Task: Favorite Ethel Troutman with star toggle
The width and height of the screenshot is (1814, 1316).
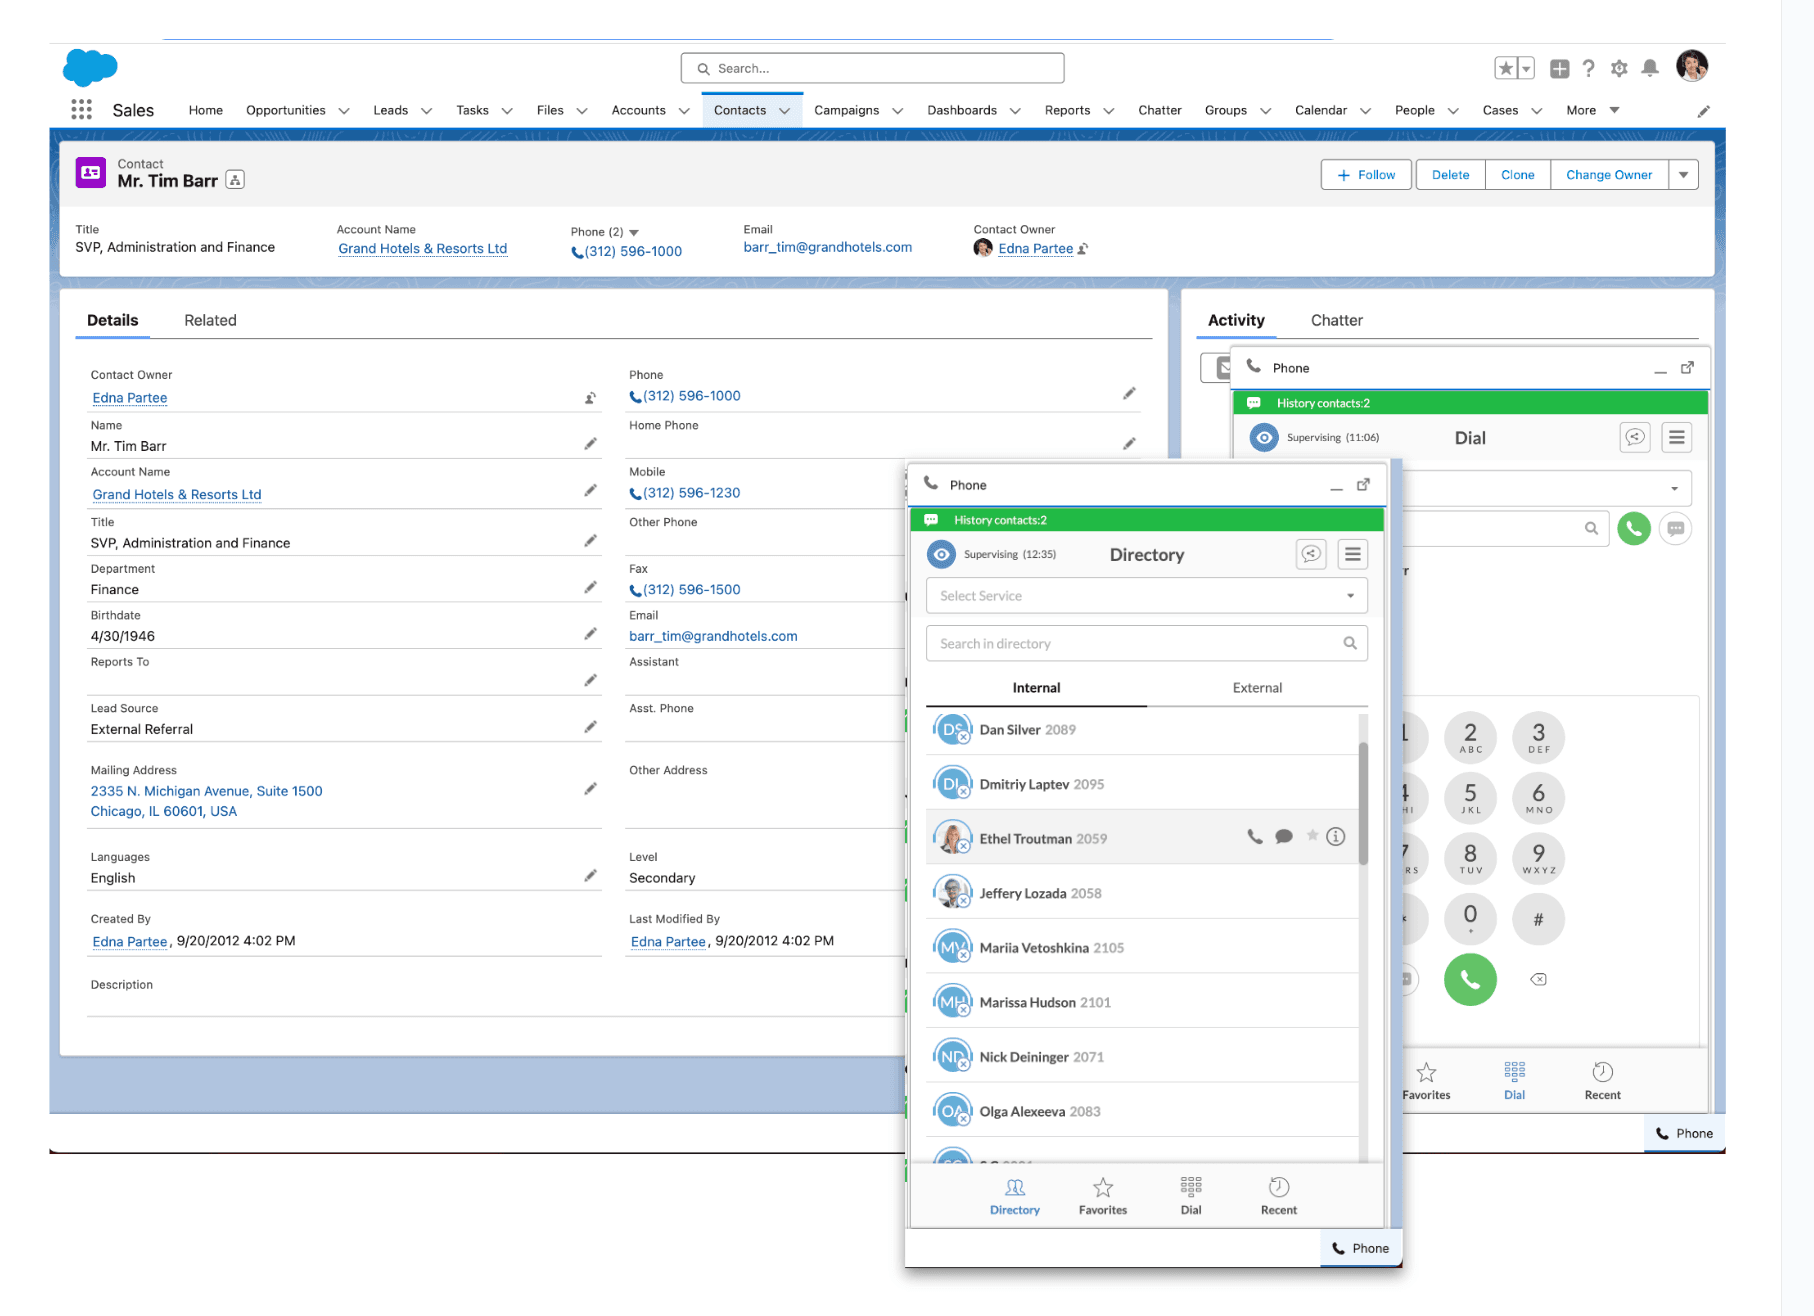Action: pos(1312,836)
